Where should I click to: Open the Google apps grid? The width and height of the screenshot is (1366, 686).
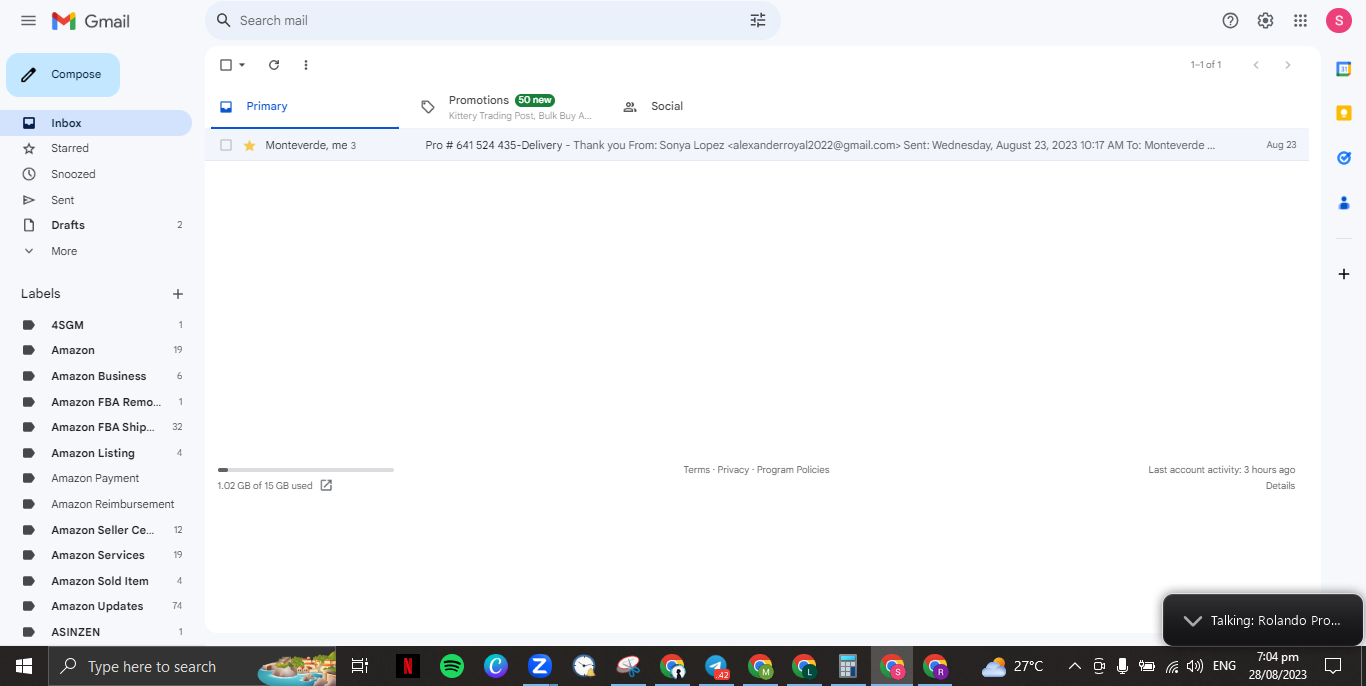click(1300, 21)
